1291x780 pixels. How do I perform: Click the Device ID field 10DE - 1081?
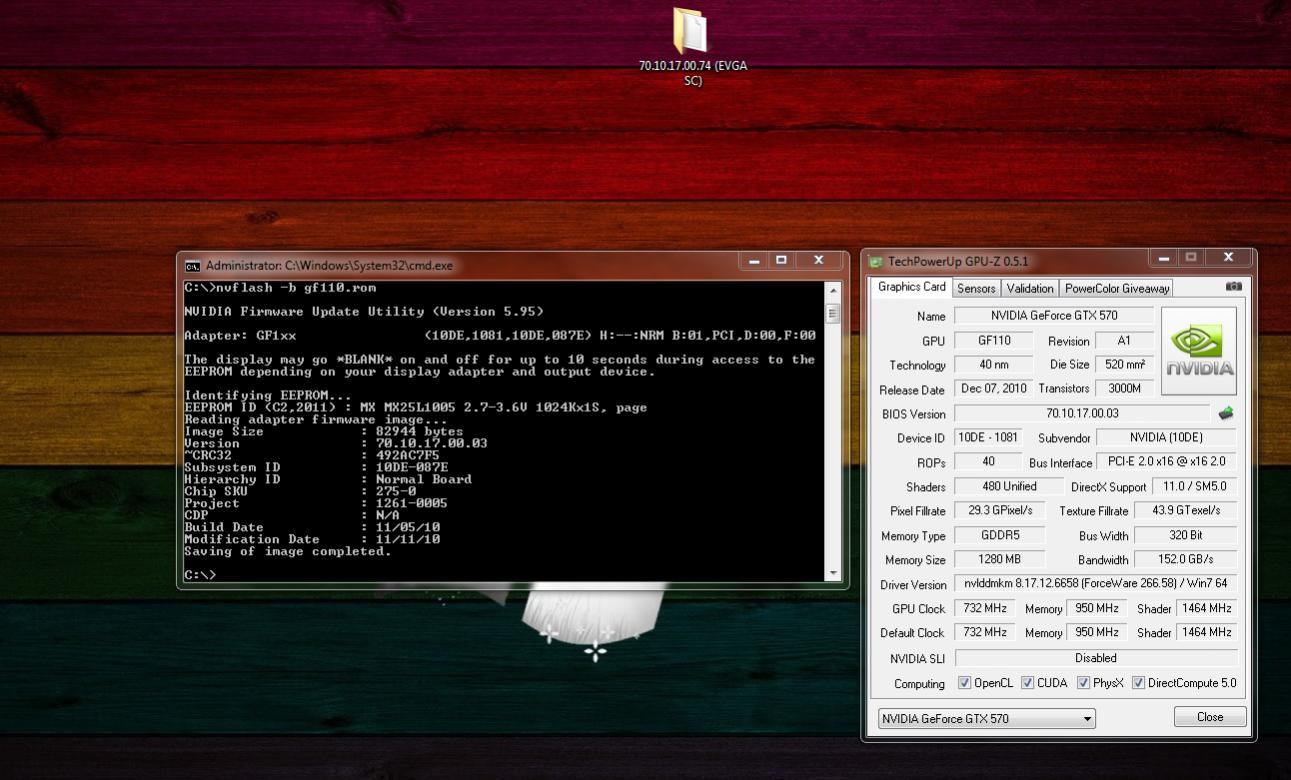click(x=988, y=438)
